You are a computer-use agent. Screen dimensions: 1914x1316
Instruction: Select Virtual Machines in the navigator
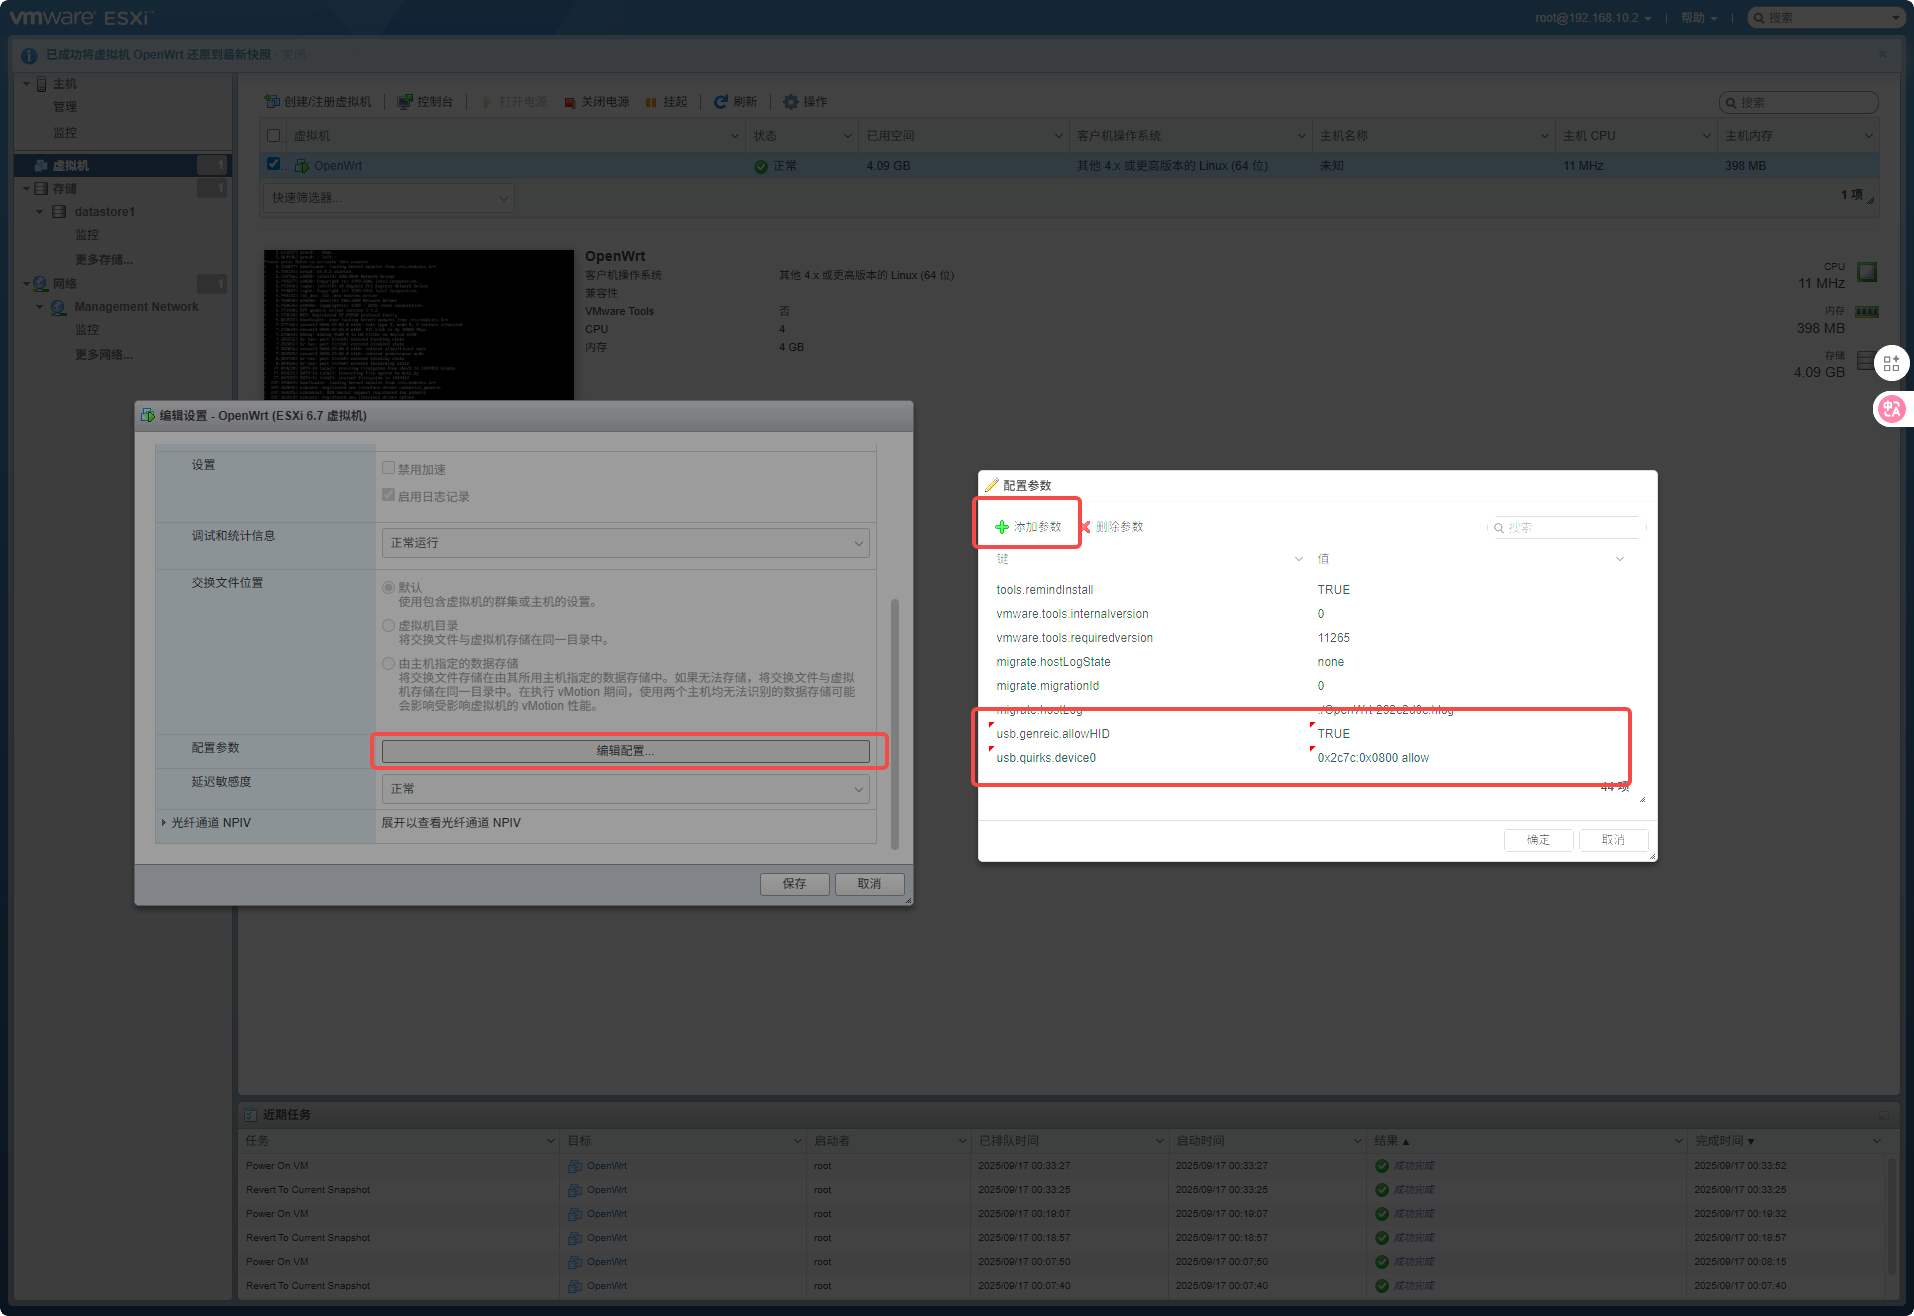pyautogui.click(x=70, y=166)
